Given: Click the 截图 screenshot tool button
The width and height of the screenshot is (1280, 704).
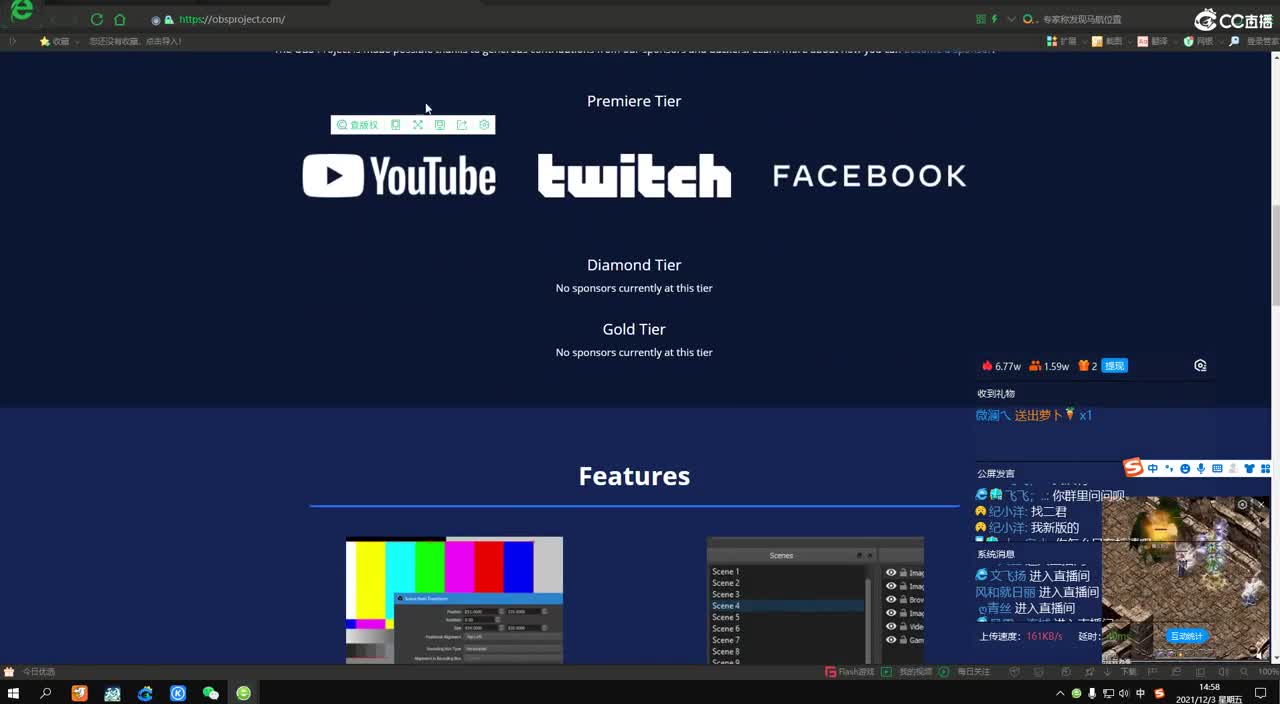Looking at the screenshot, I should tap(1107, 41).
